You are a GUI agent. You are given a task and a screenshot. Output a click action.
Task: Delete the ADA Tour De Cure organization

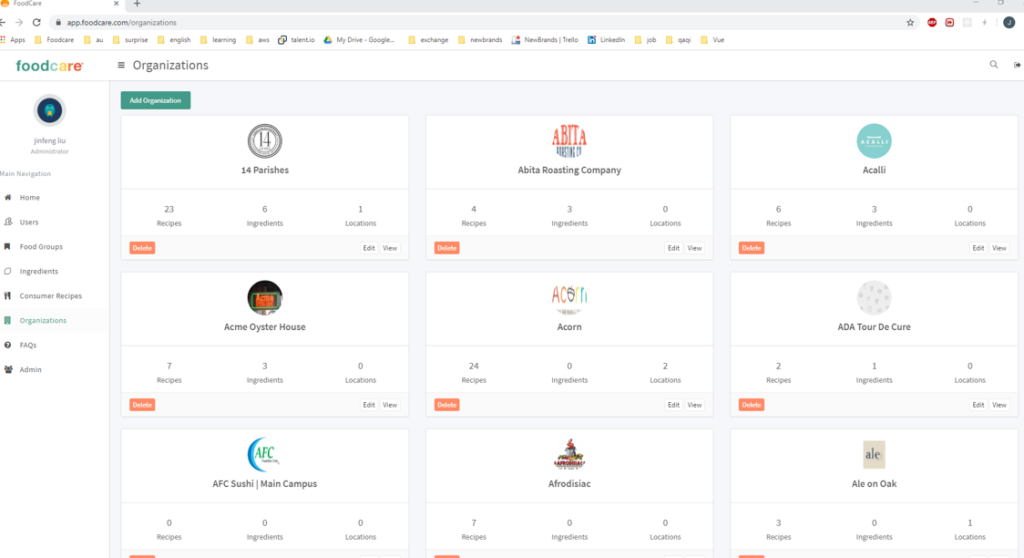click(x=751, y=405)
